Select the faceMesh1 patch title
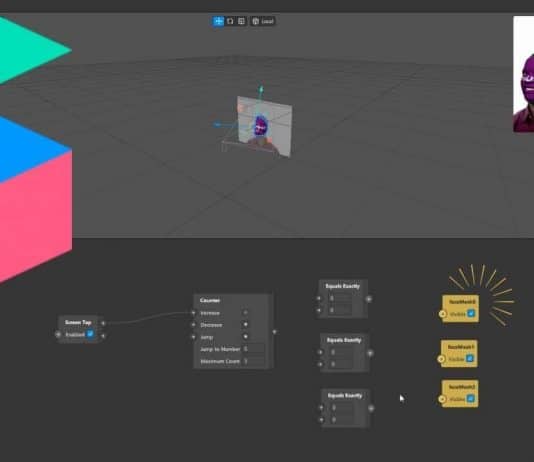 (461, 347)
